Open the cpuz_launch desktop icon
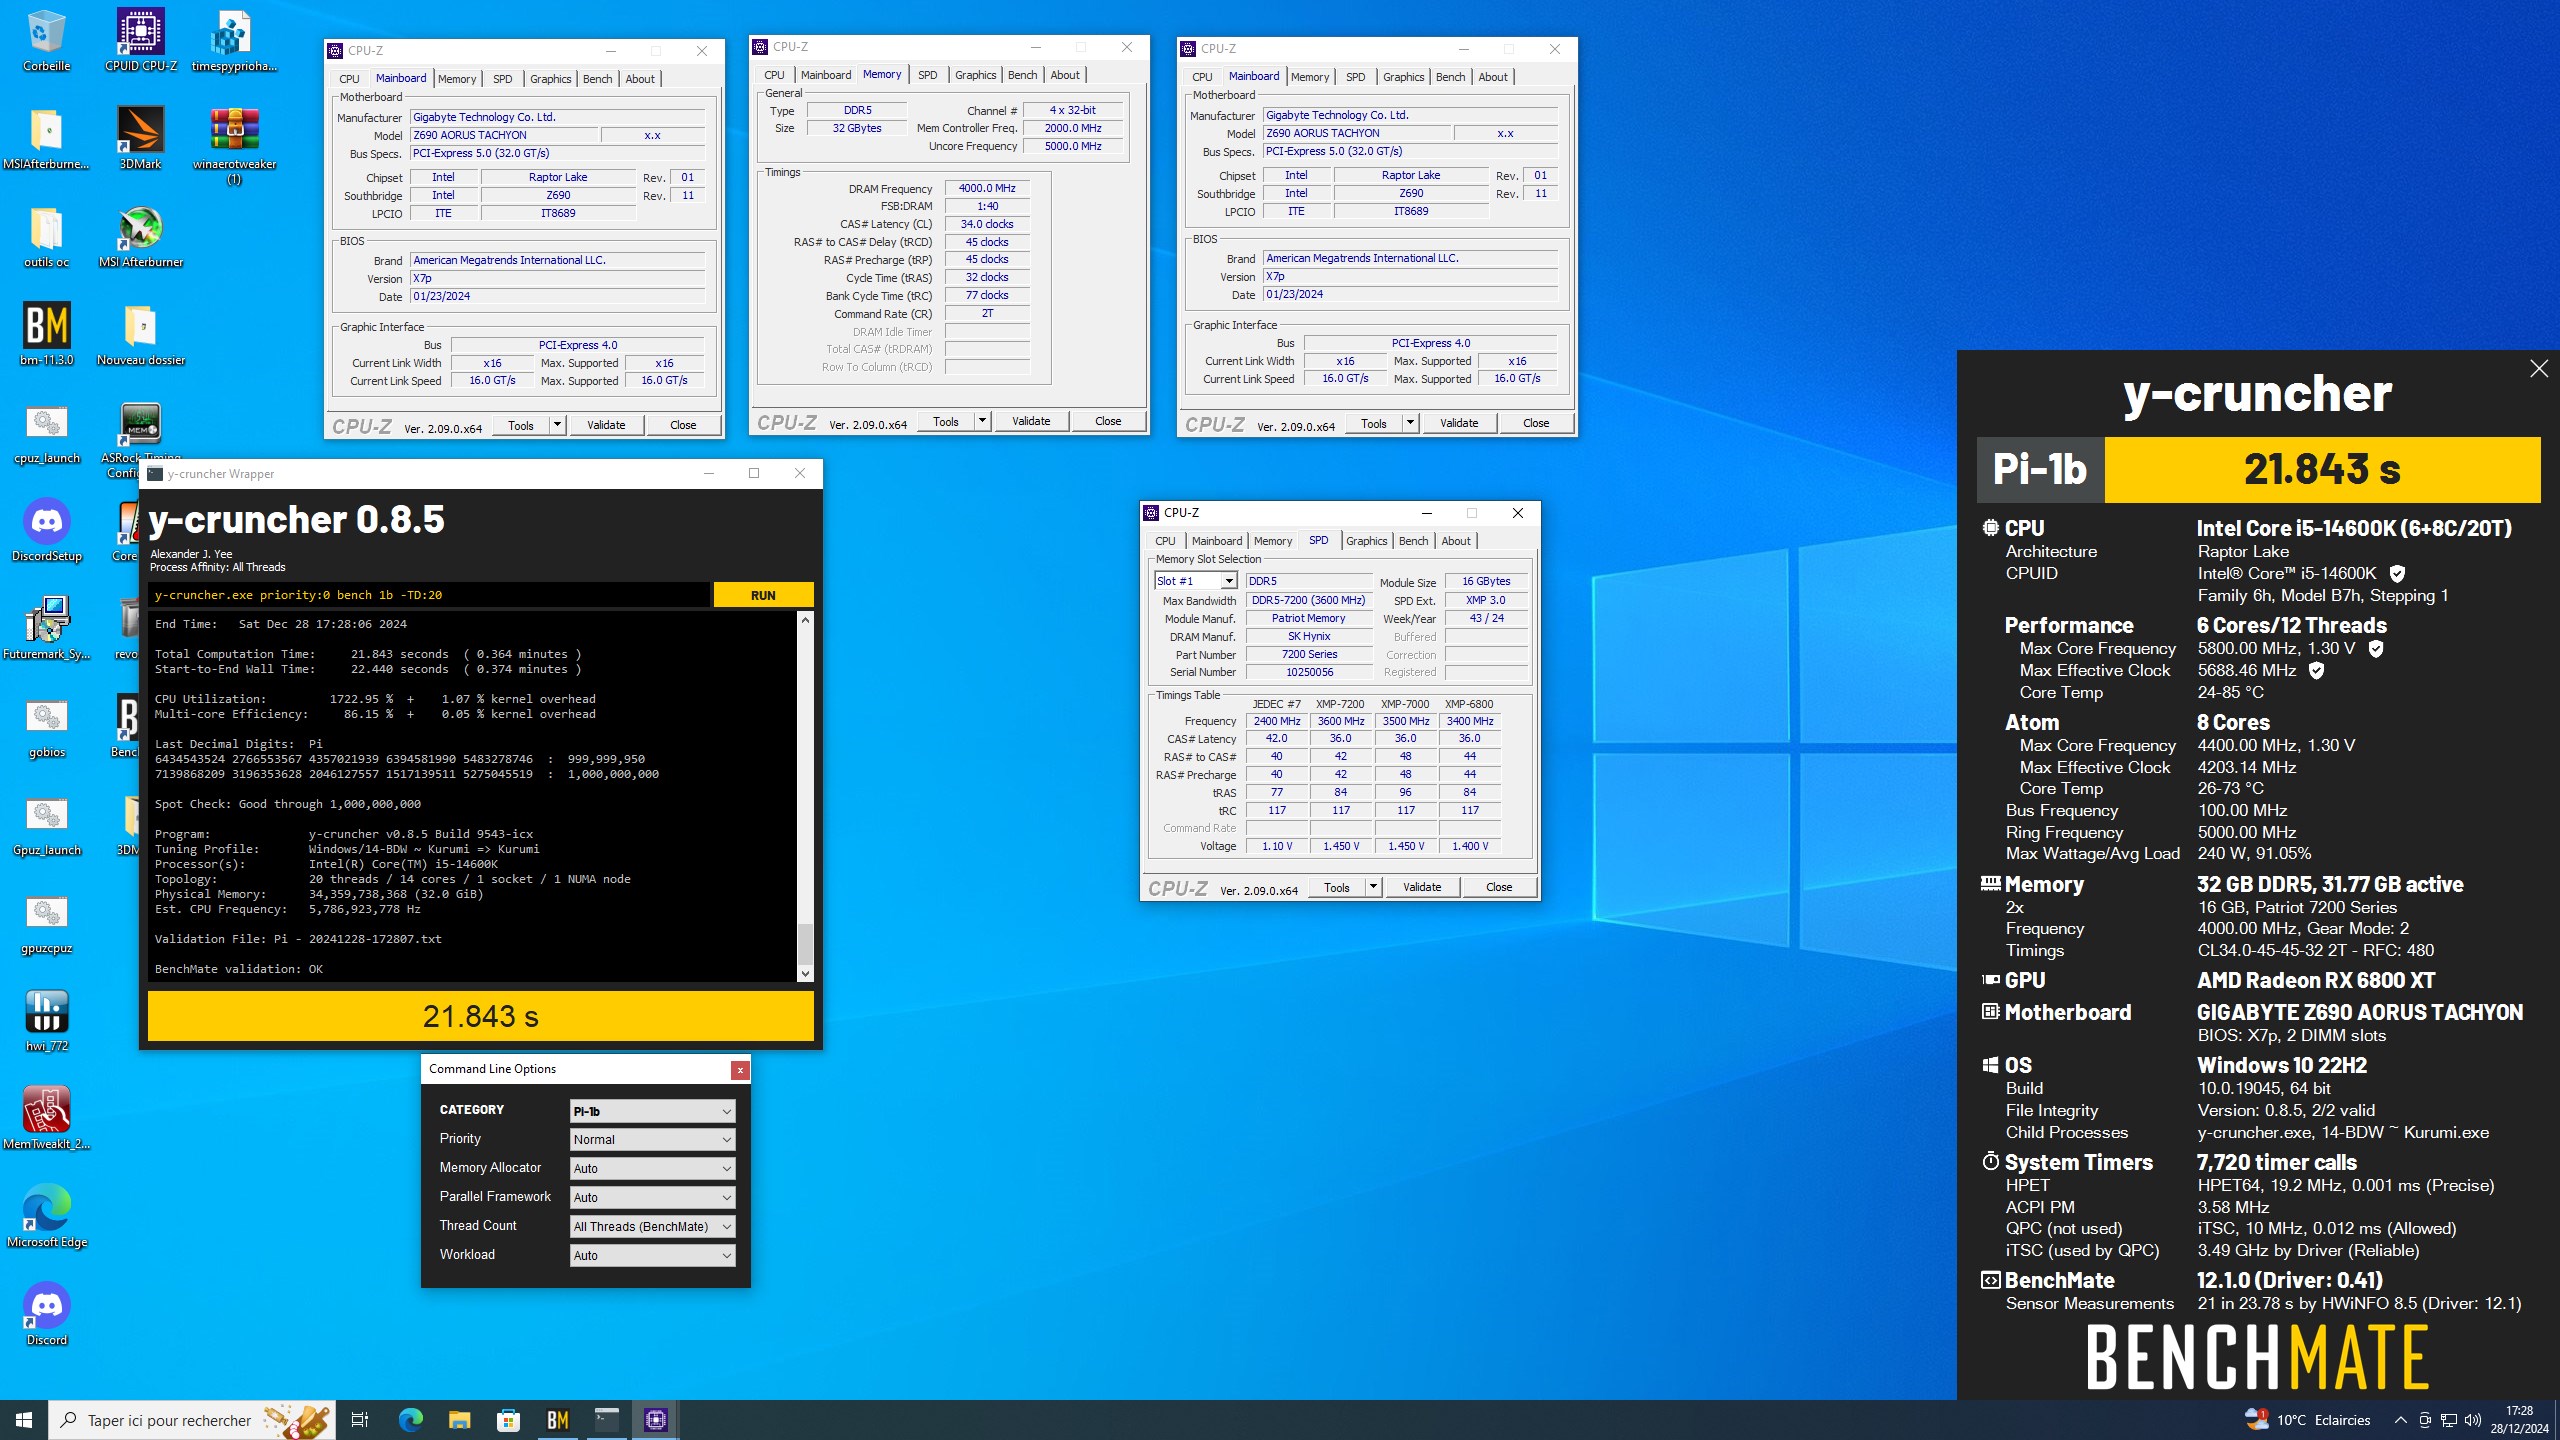This screenshot has width=2560, height=1440. [46, 433]
